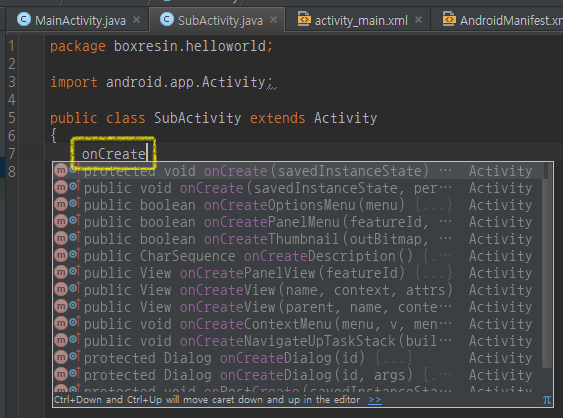Choose the onCreateDescription() suggestion
Screen dimensions: 563x418
pyautogui.click(x=298, y=256)
